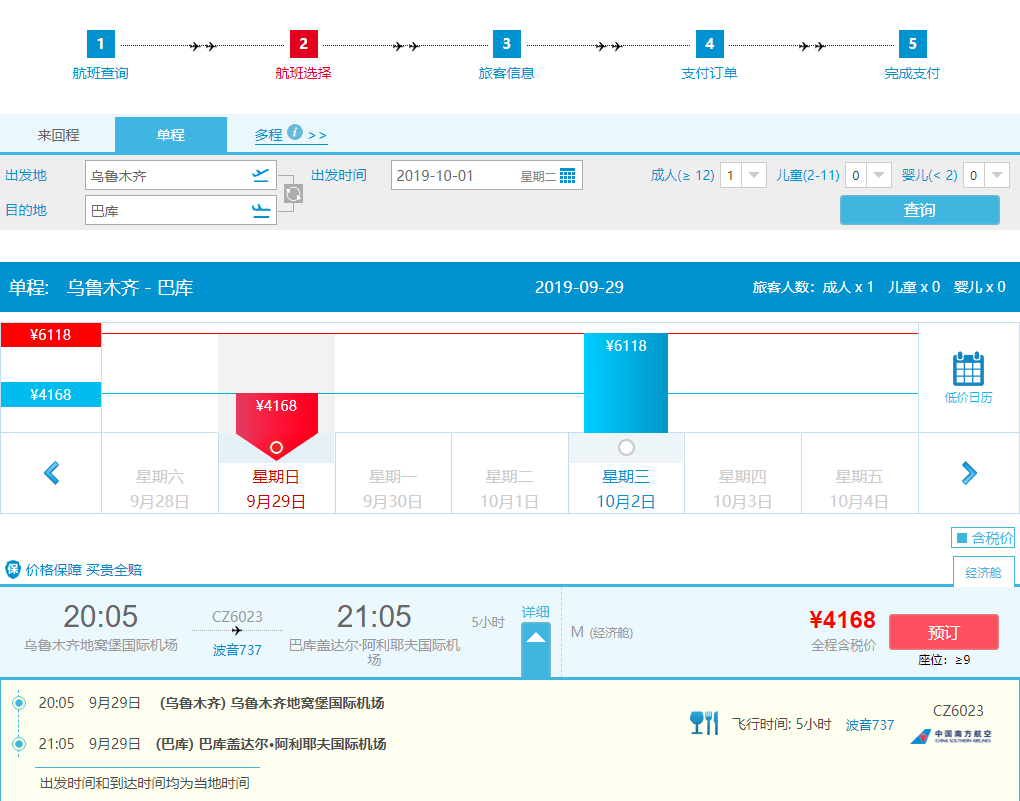
Task: Open the adult passenger count dropdown
Action: pos(753,175)
